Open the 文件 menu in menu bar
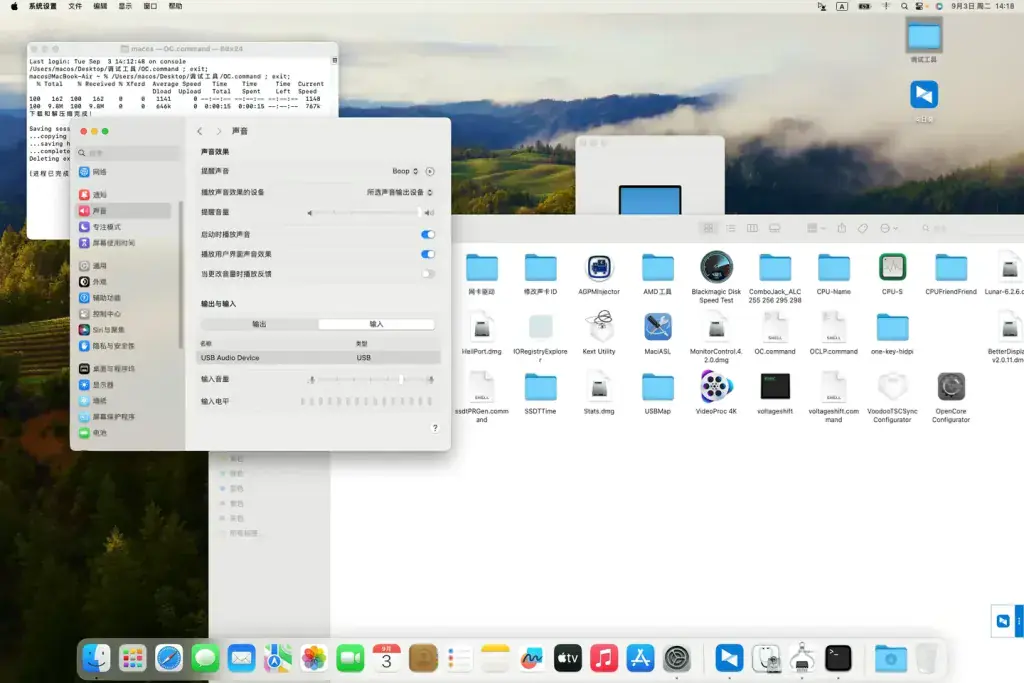Viewport: 1024px width, 683px height. pyautogui.click(x=75, y=6)
